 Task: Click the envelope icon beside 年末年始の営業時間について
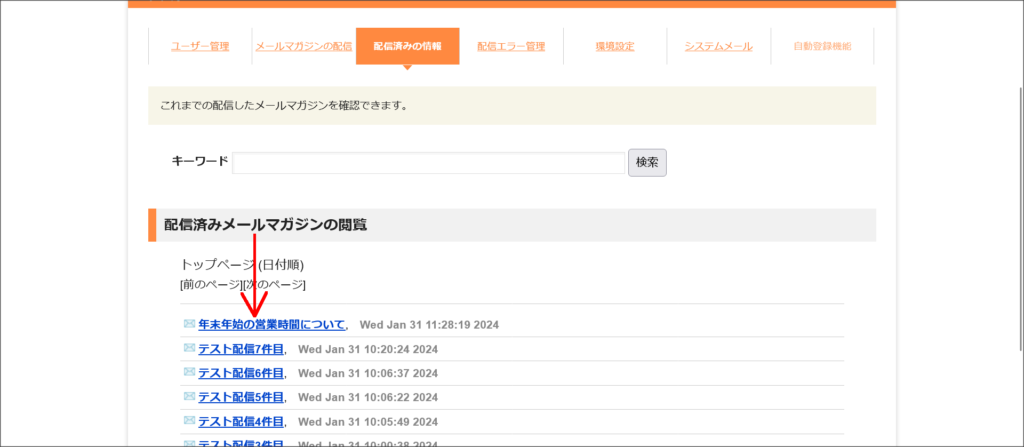click(189, 324)
